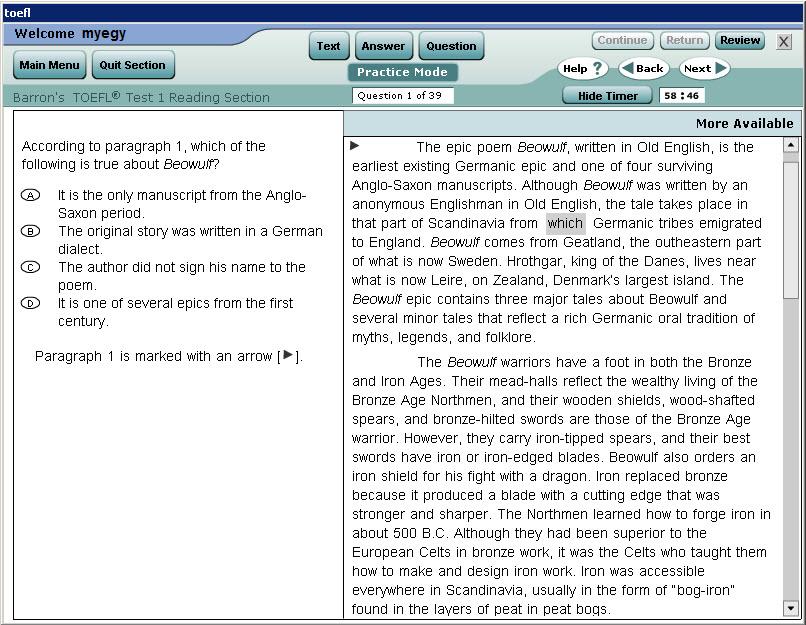Click the highlighted word "which" in passage

pyautogui.click(x=565, y=223)
